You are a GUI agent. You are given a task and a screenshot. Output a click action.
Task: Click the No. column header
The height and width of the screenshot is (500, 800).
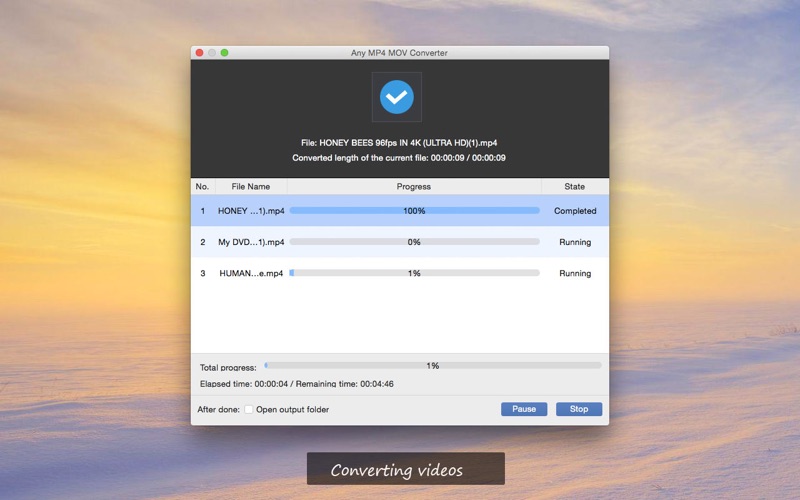[x=202, y=186]
